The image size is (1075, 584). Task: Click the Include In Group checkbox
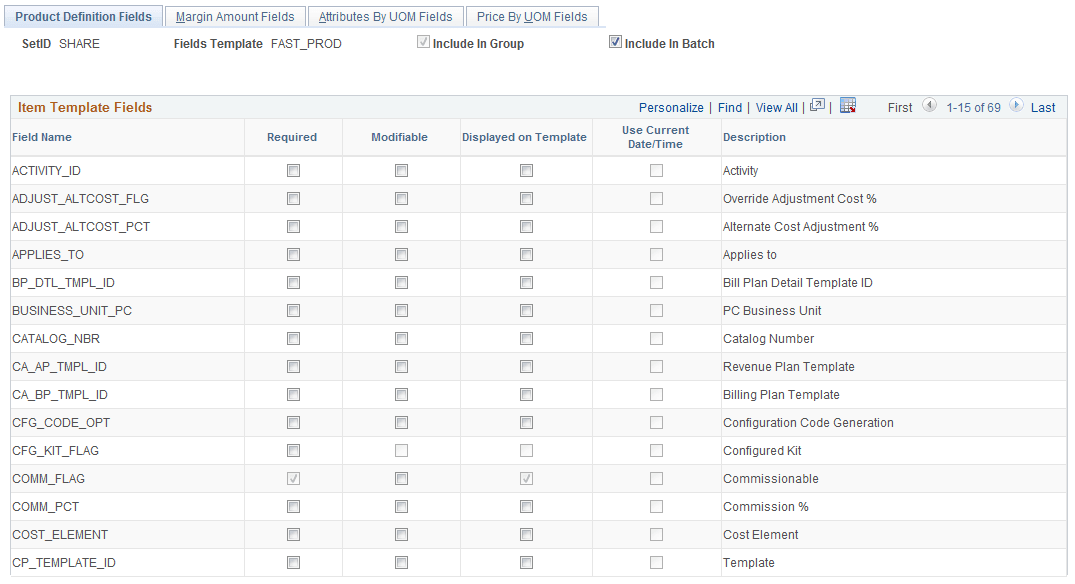(x=424, y=41)
